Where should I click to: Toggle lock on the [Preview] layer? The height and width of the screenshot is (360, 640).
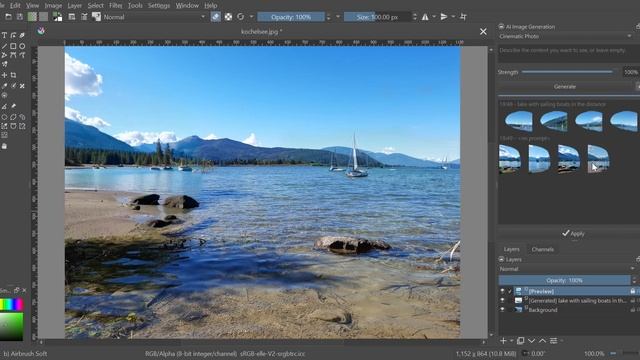click(632, 291)
